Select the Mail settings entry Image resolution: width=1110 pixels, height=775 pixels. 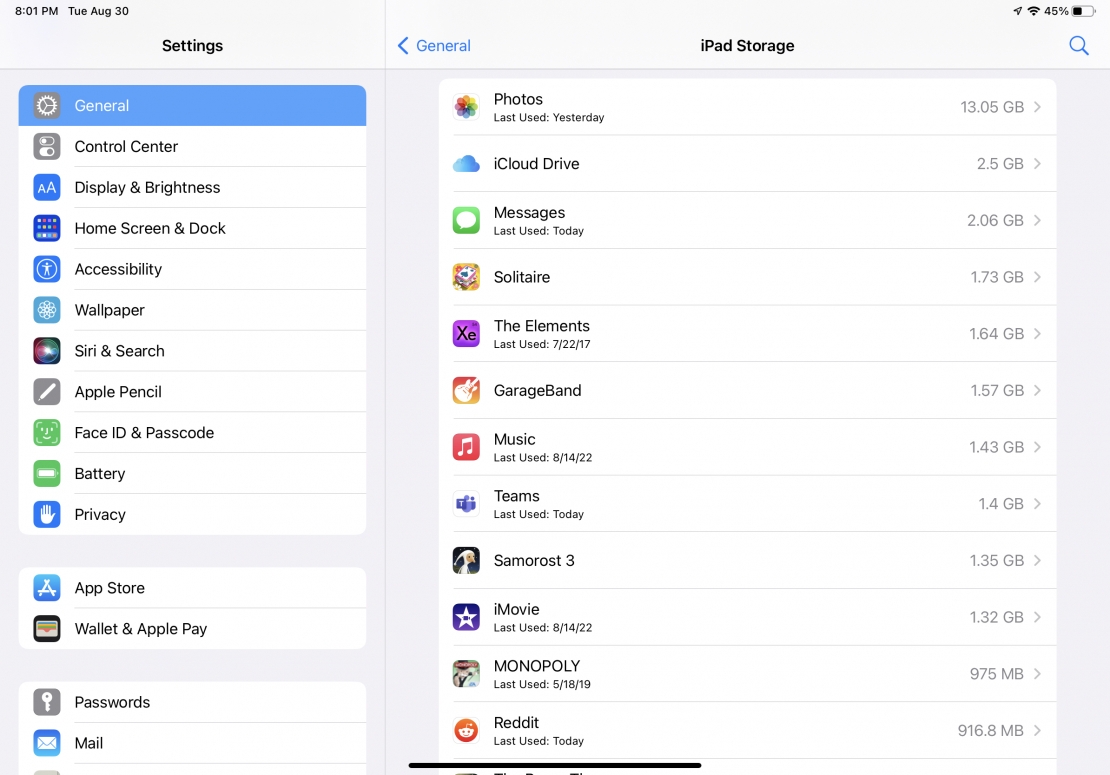[192, 742]
